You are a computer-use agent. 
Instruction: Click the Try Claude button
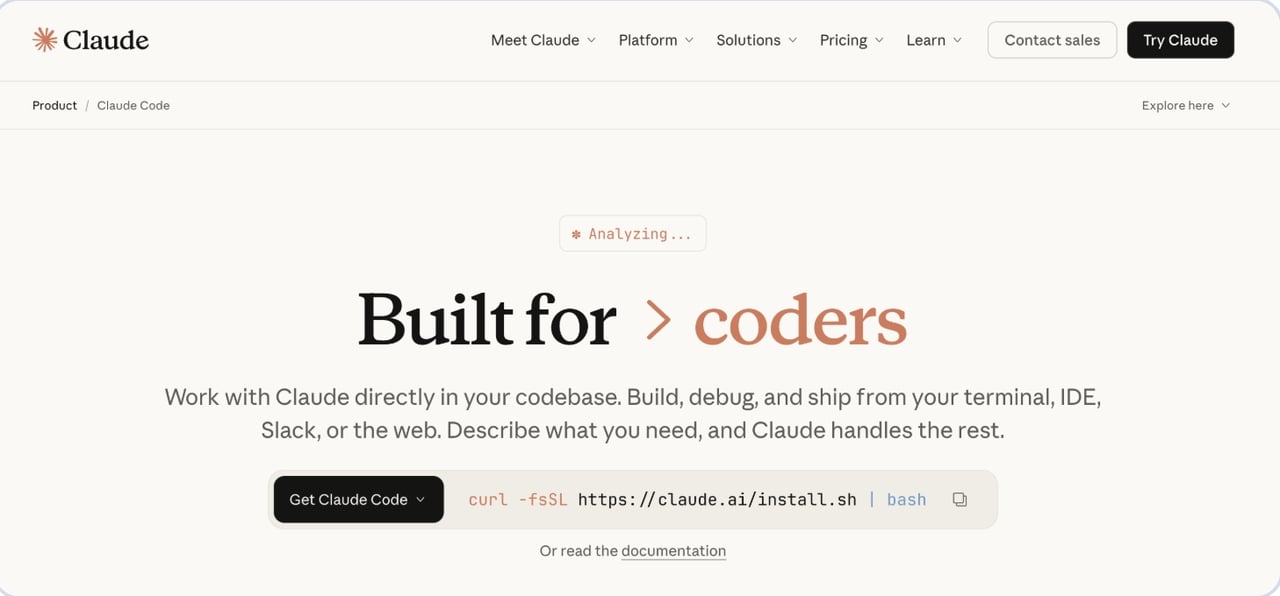[1180, 40]
